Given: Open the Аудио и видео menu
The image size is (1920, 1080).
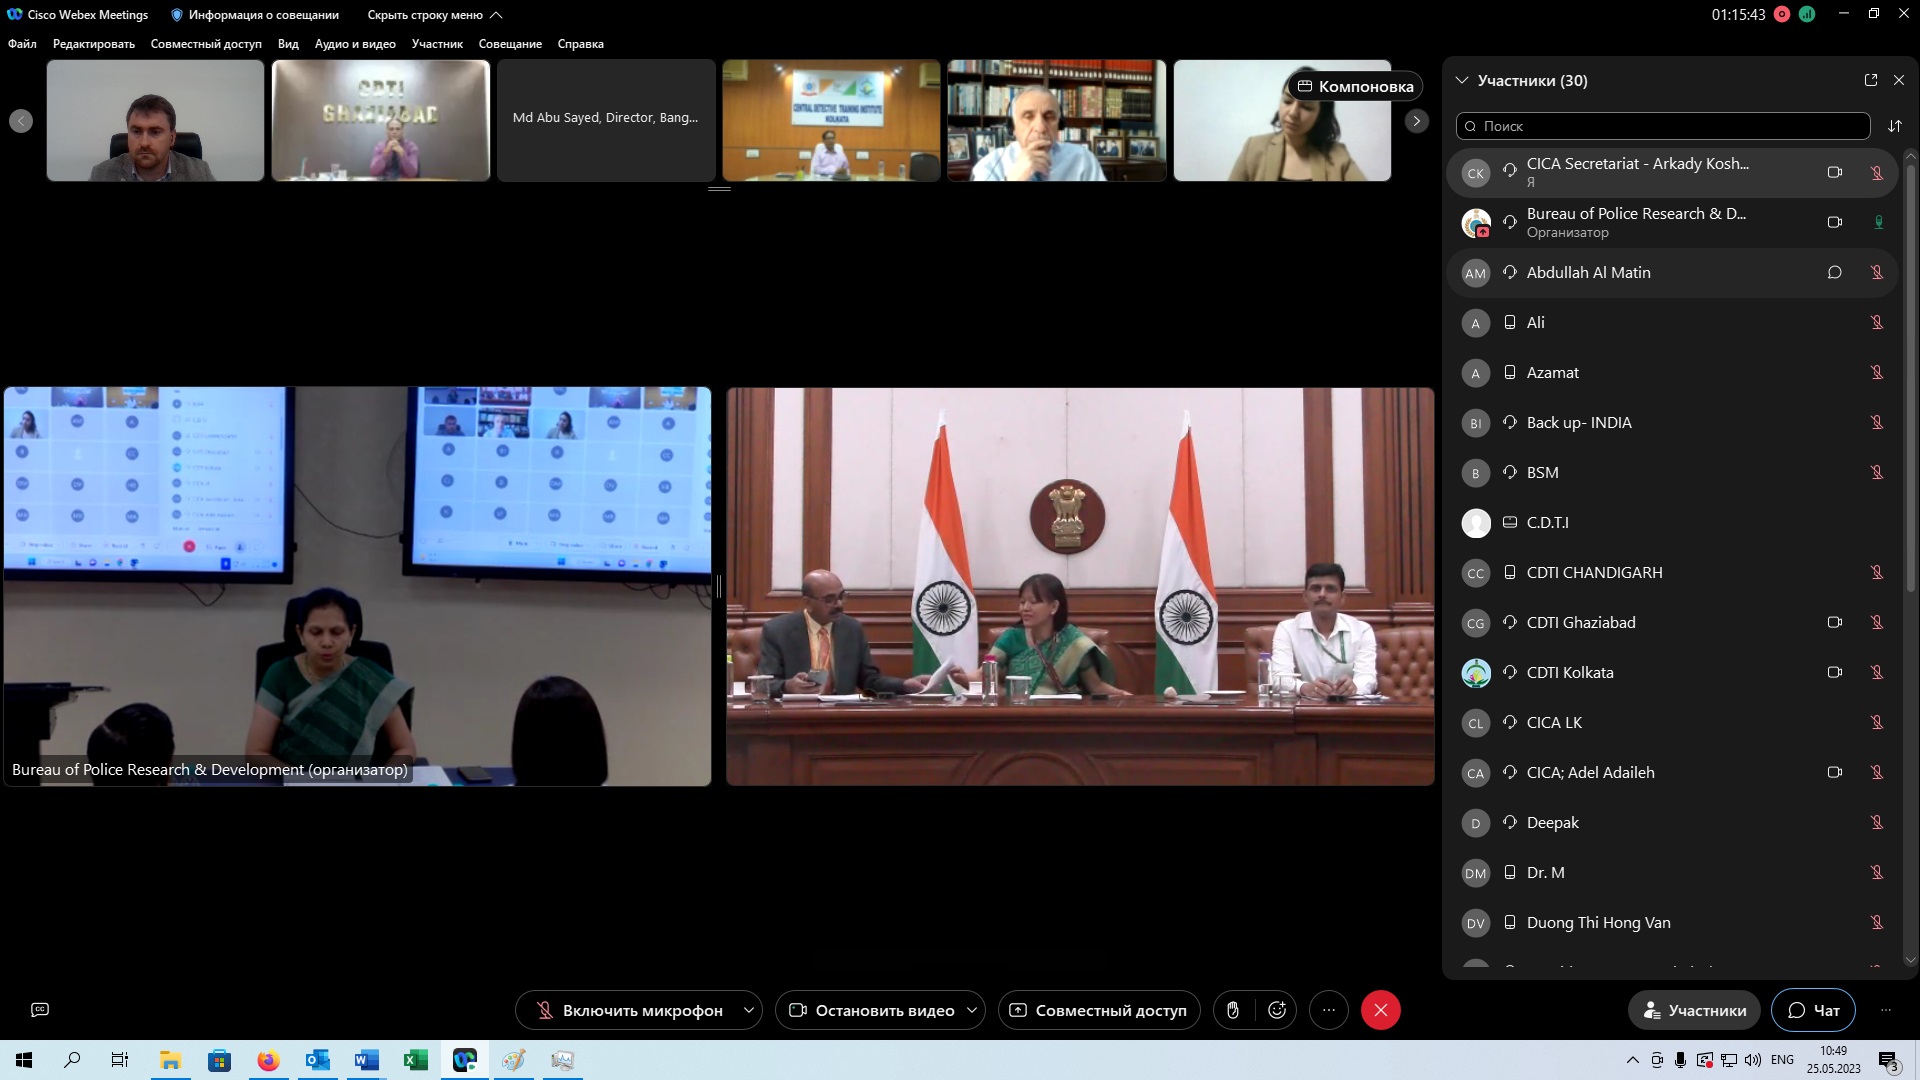Looking at the screenshot, I should (355, 44).
